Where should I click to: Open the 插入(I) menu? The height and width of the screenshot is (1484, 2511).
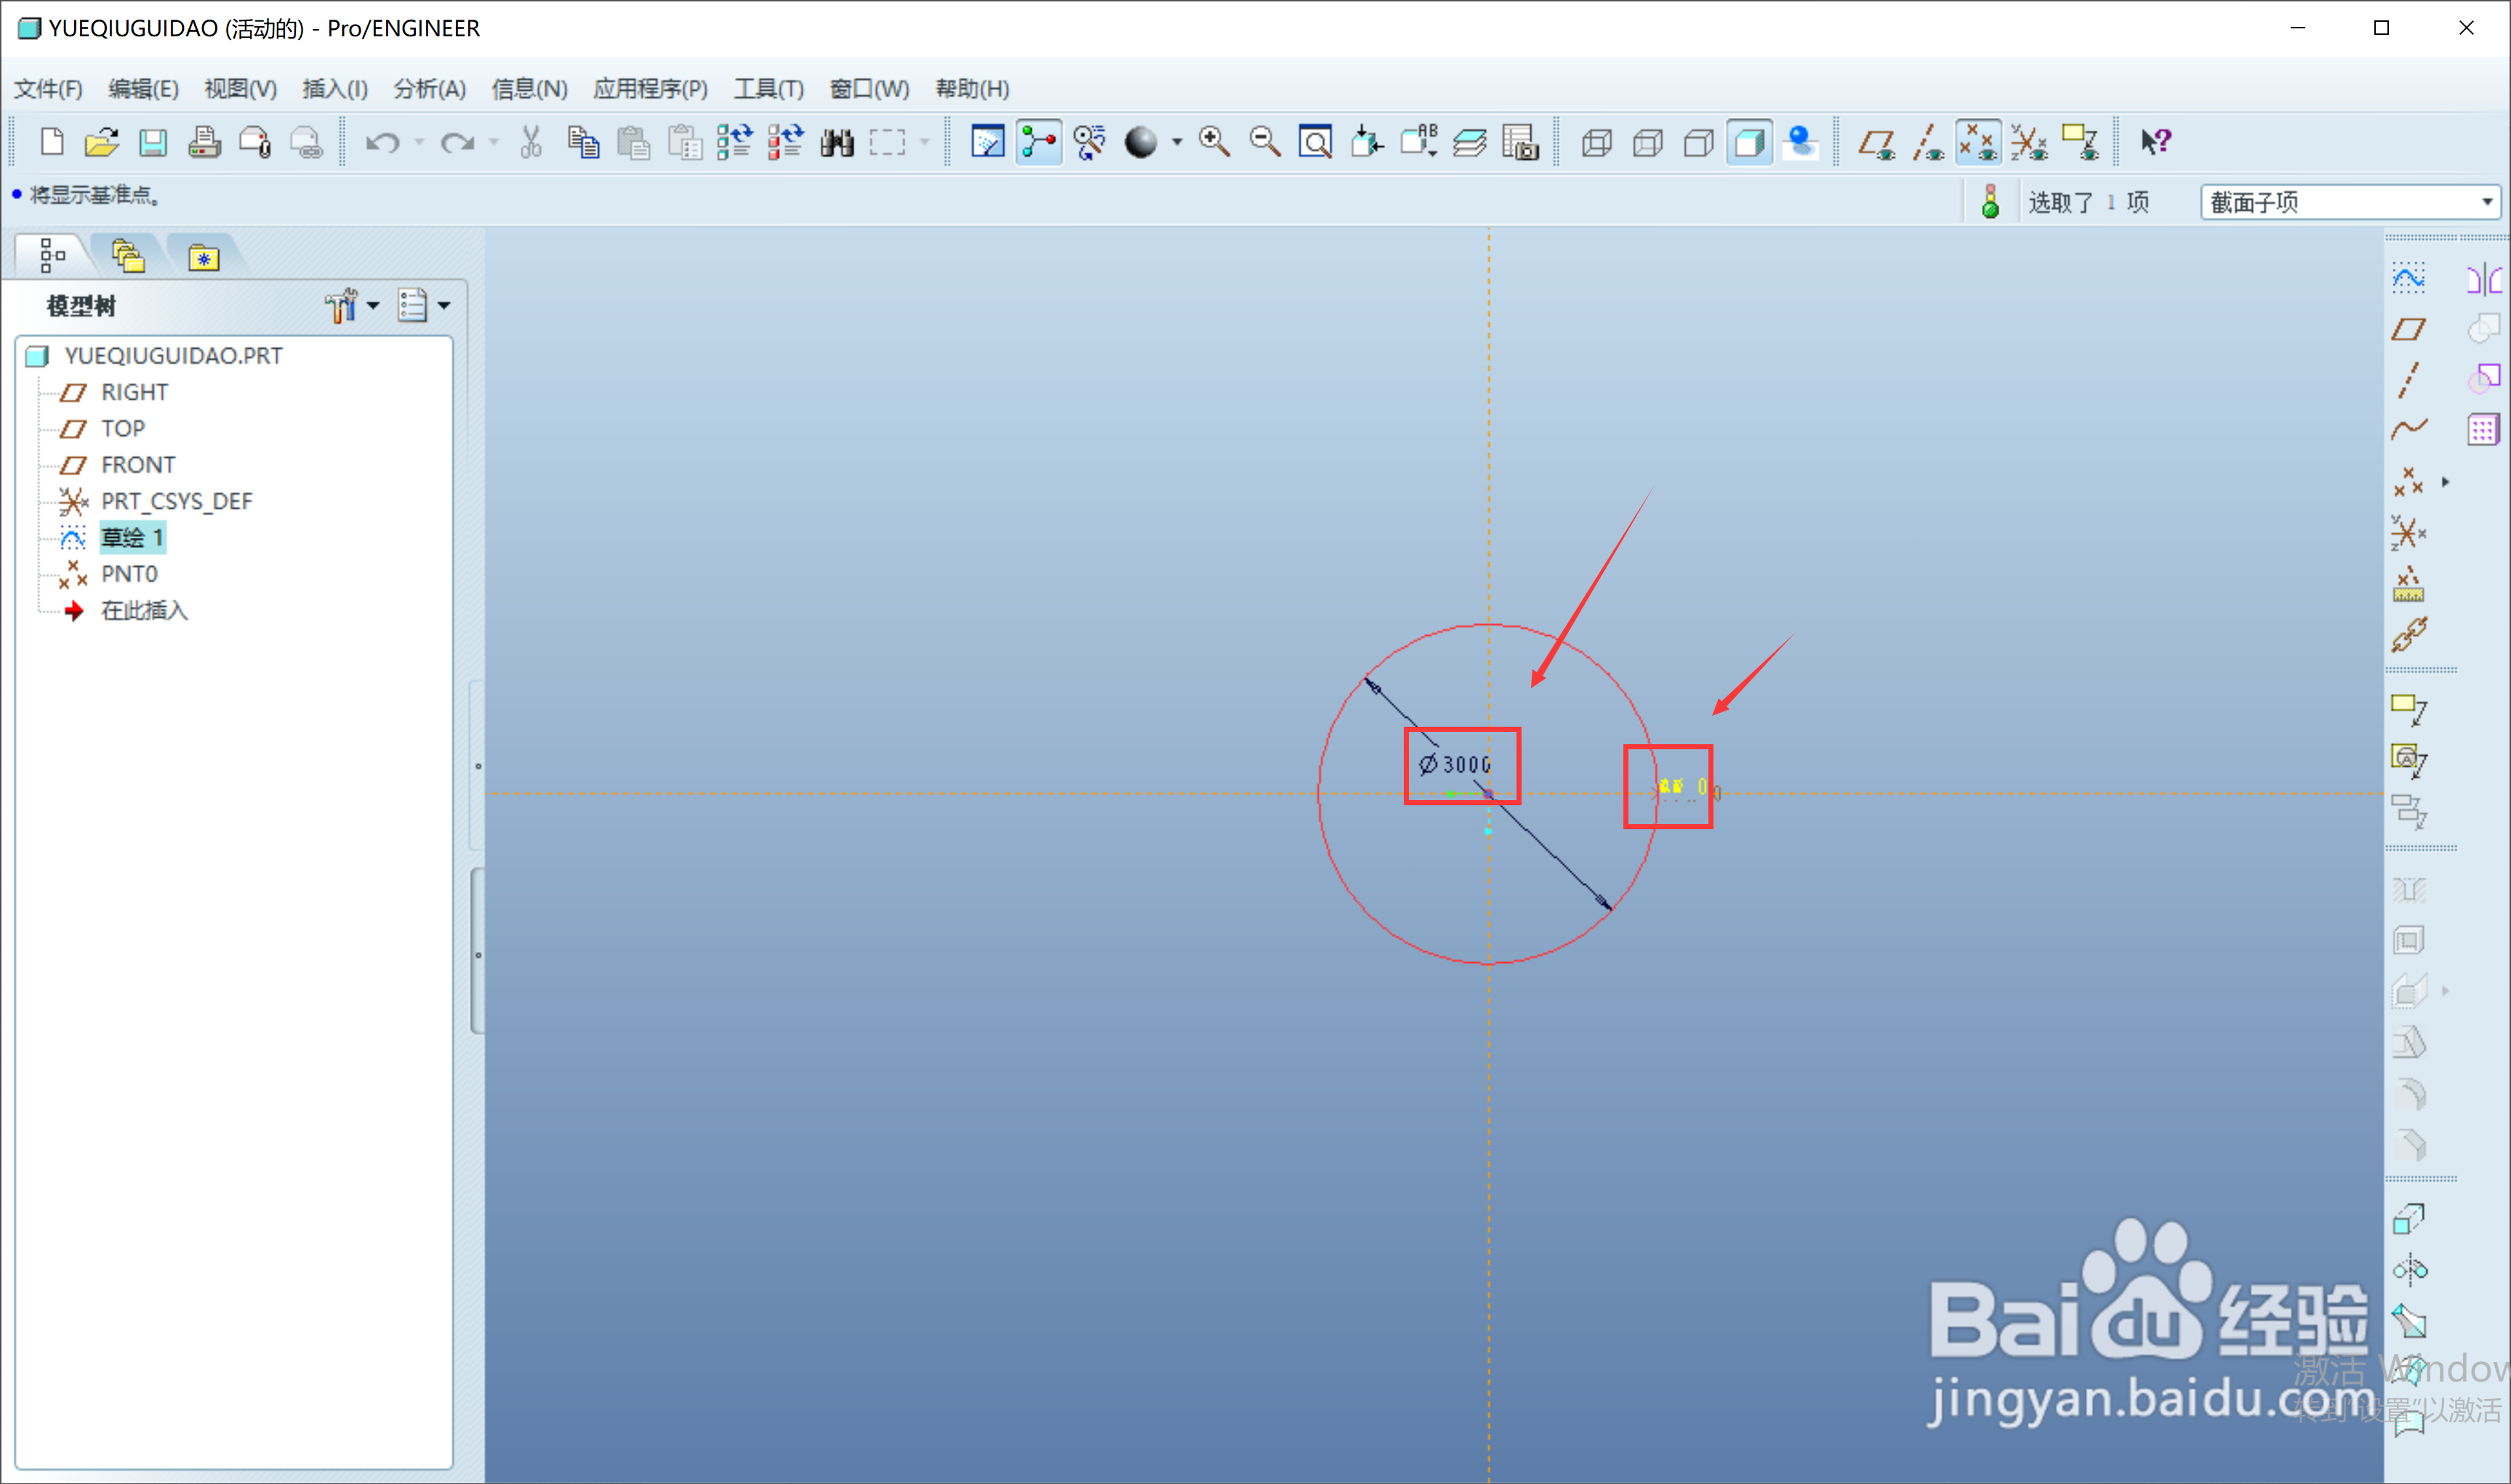click(x=334, y=89)
